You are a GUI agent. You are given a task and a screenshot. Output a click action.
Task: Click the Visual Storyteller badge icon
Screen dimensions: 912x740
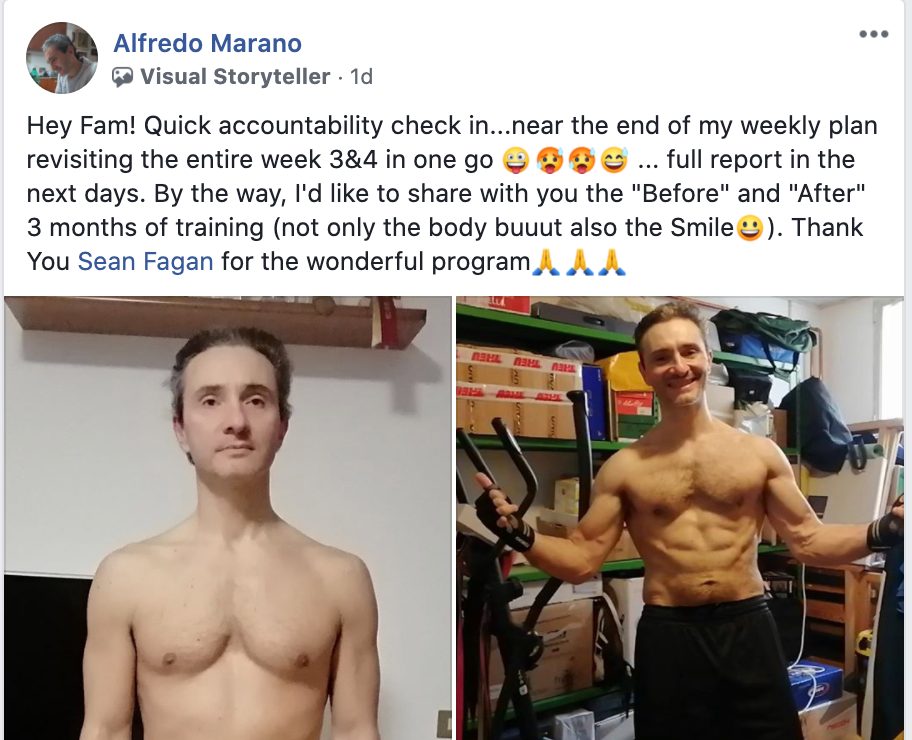pyautogui.click(x=122, y=77)
